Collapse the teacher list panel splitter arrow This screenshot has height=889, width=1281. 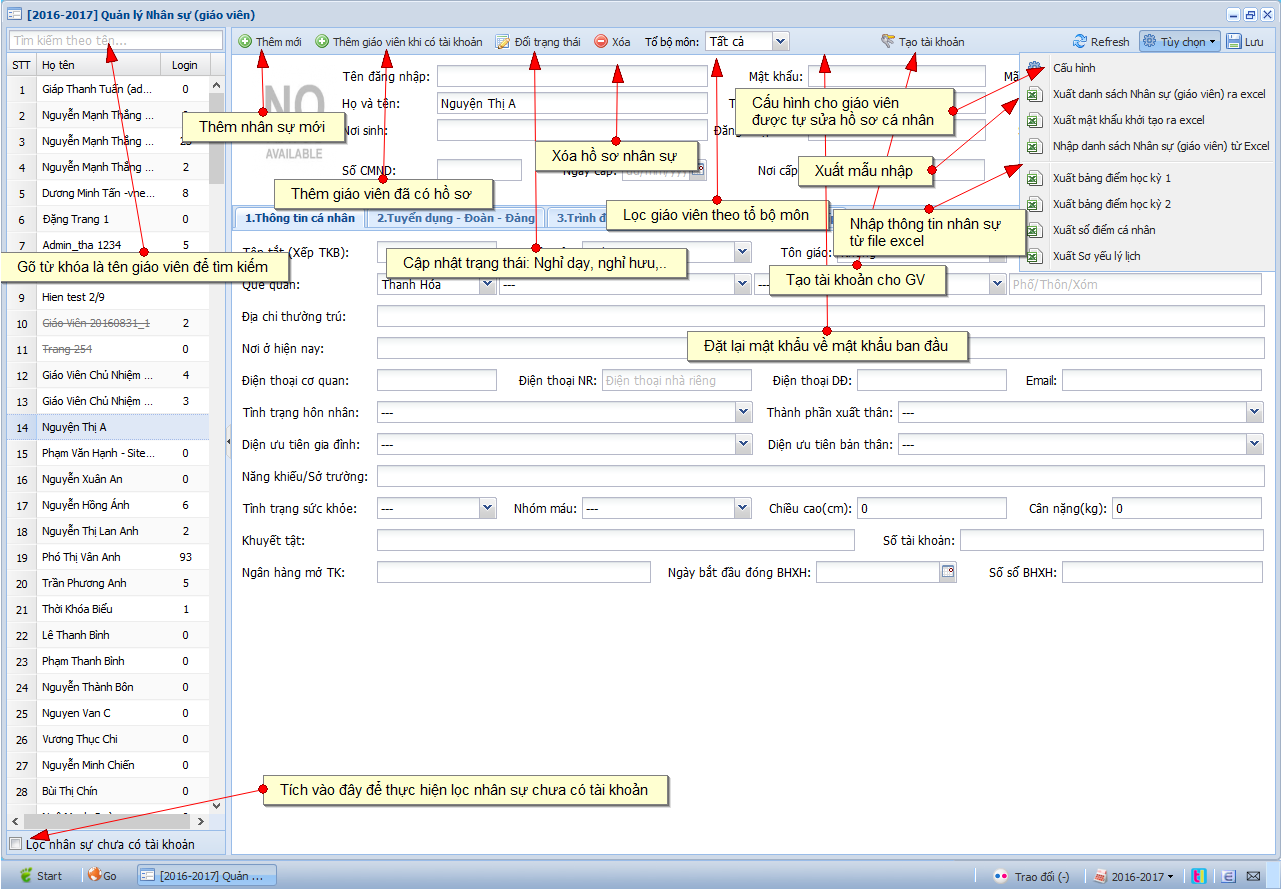point(228,441)
